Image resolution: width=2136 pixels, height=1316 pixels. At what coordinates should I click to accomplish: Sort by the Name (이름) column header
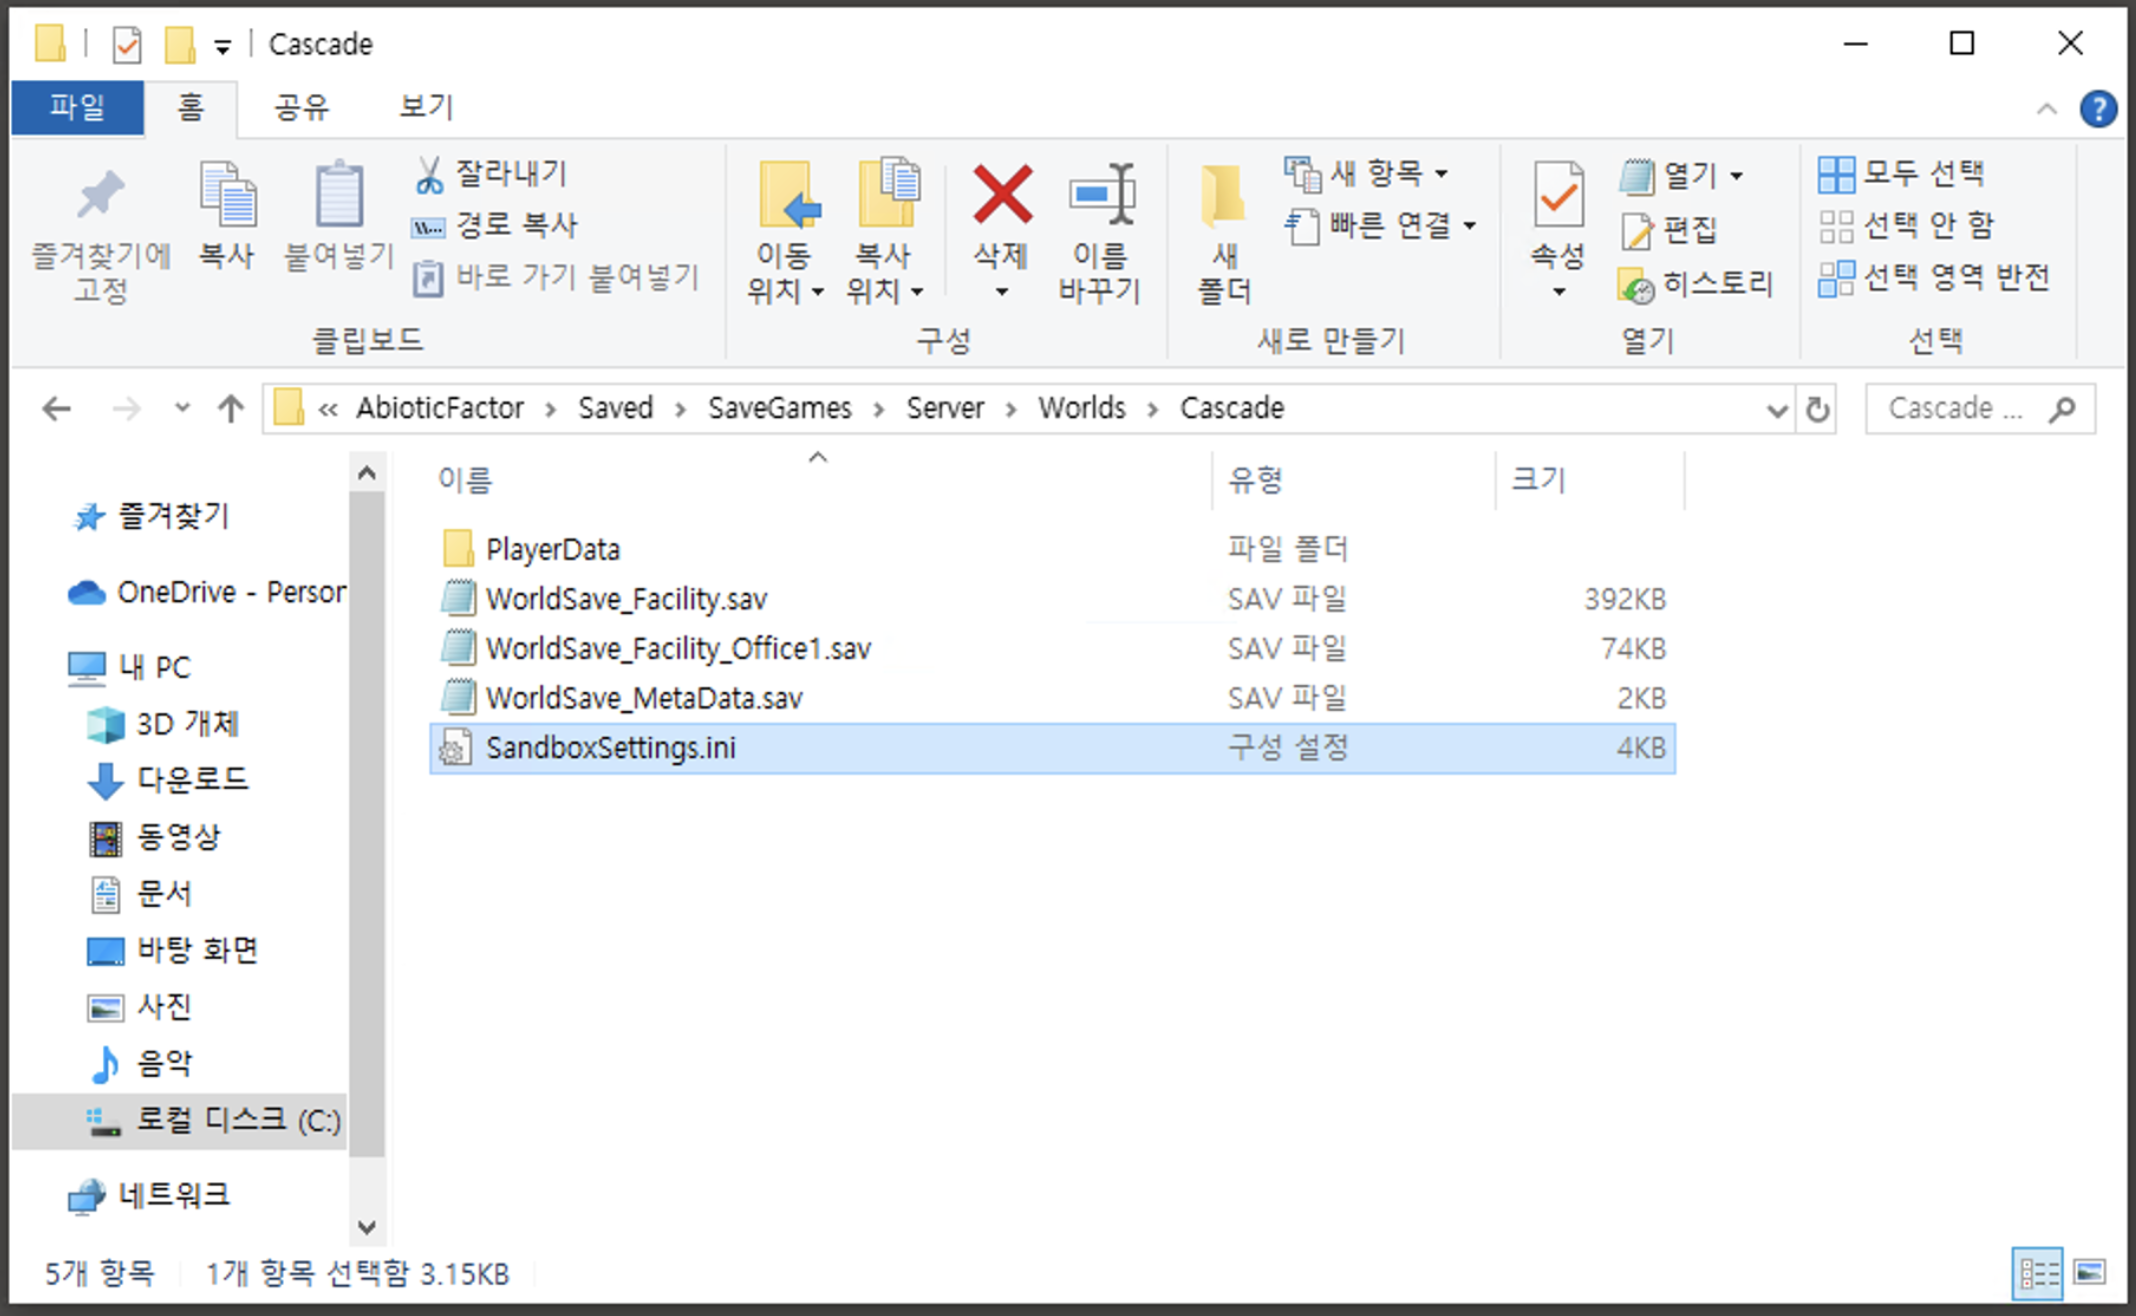[820, 481]
